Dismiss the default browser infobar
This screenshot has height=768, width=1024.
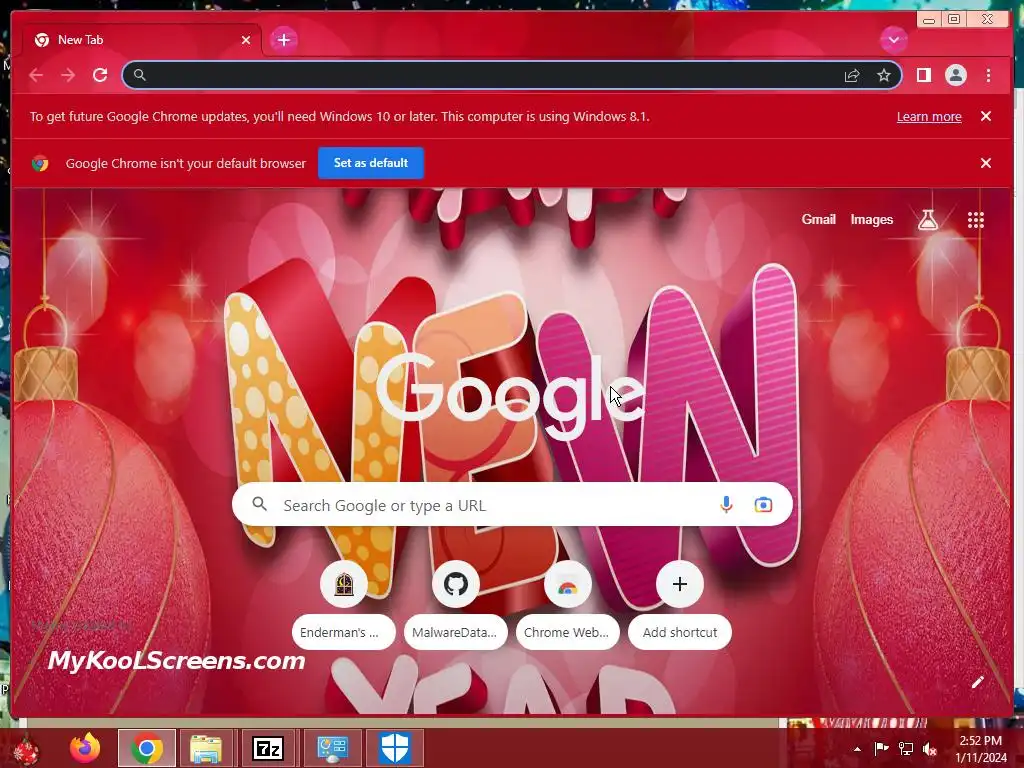click(x=985, y=163)
